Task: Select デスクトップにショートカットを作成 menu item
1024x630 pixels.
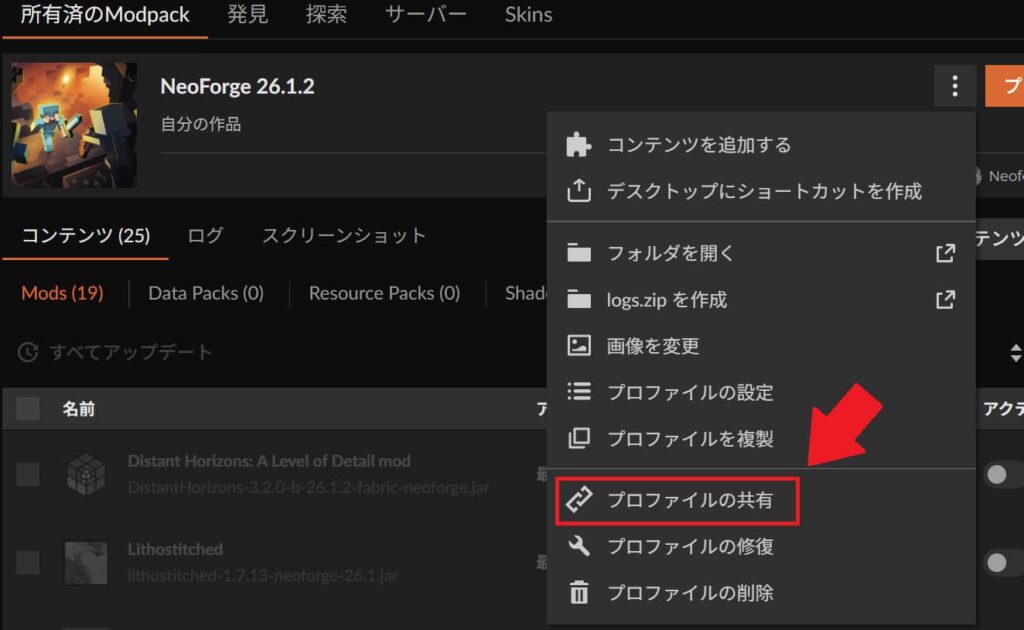Action: [x=761, y=191]
